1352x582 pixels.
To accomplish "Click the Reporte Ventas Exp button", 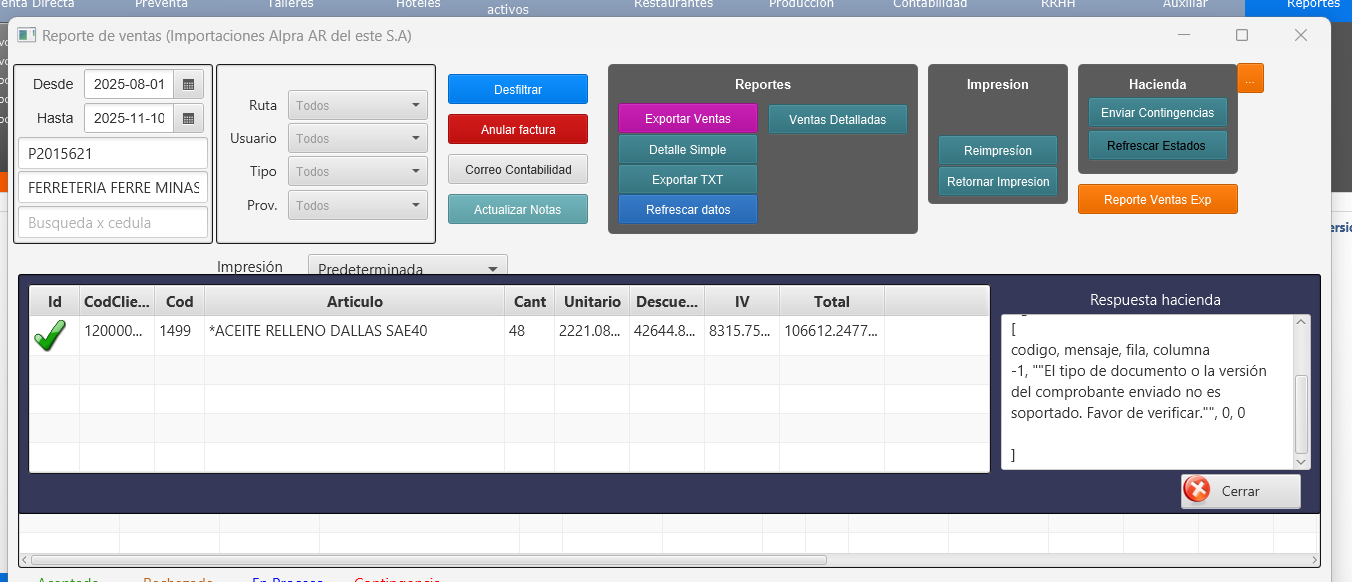I will click(1157, 200).
